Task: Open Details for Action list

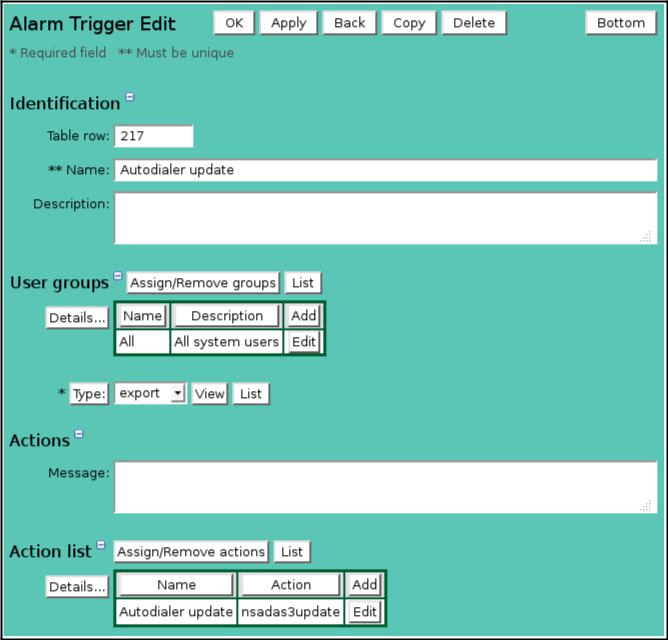Action: click(77, 587)
